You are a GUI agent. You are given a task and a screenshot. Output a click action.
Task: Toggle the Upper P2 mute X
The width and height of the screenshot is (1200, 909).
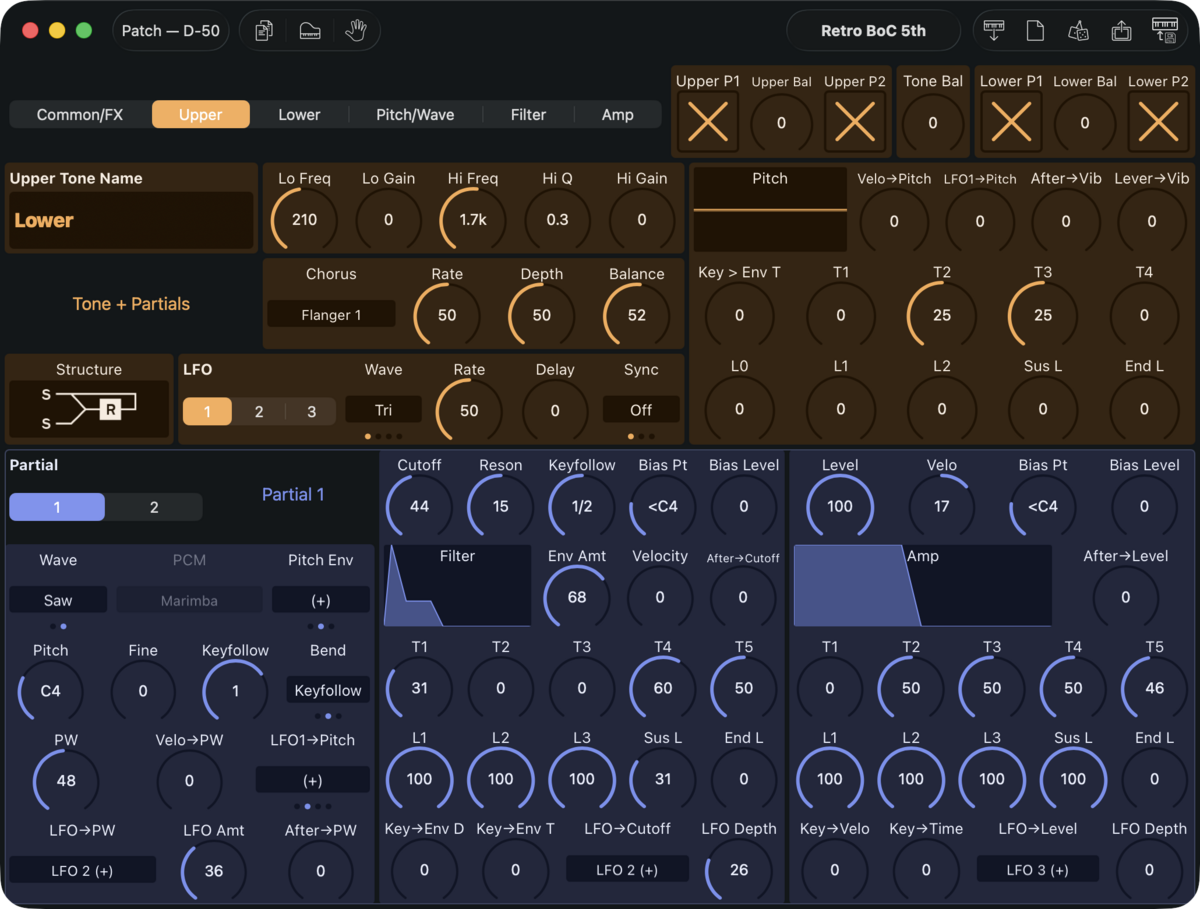pos(855,122)
